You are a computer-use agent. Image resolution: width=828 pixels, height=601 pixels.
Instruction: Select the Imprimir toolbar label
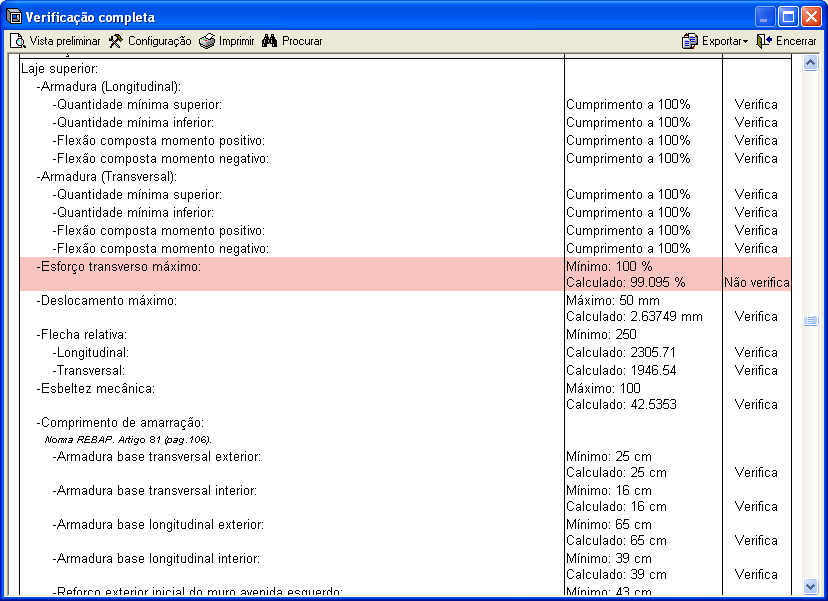click(236, 41)
